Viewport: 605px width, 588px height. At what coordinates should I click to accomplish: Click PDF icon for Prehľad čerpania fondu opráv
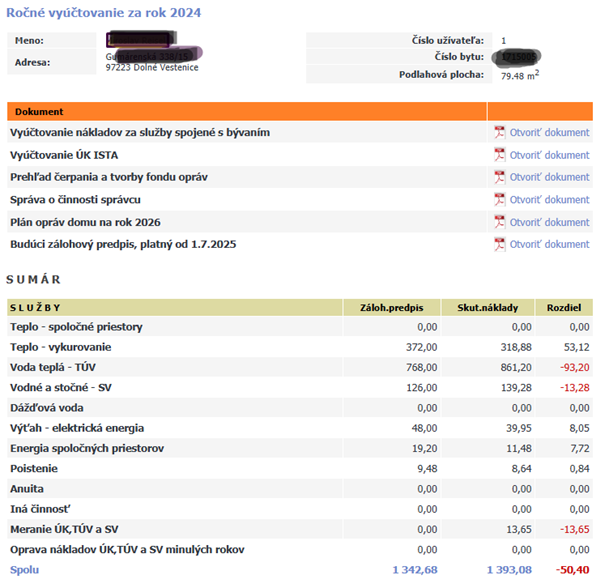tap(500, 177)
